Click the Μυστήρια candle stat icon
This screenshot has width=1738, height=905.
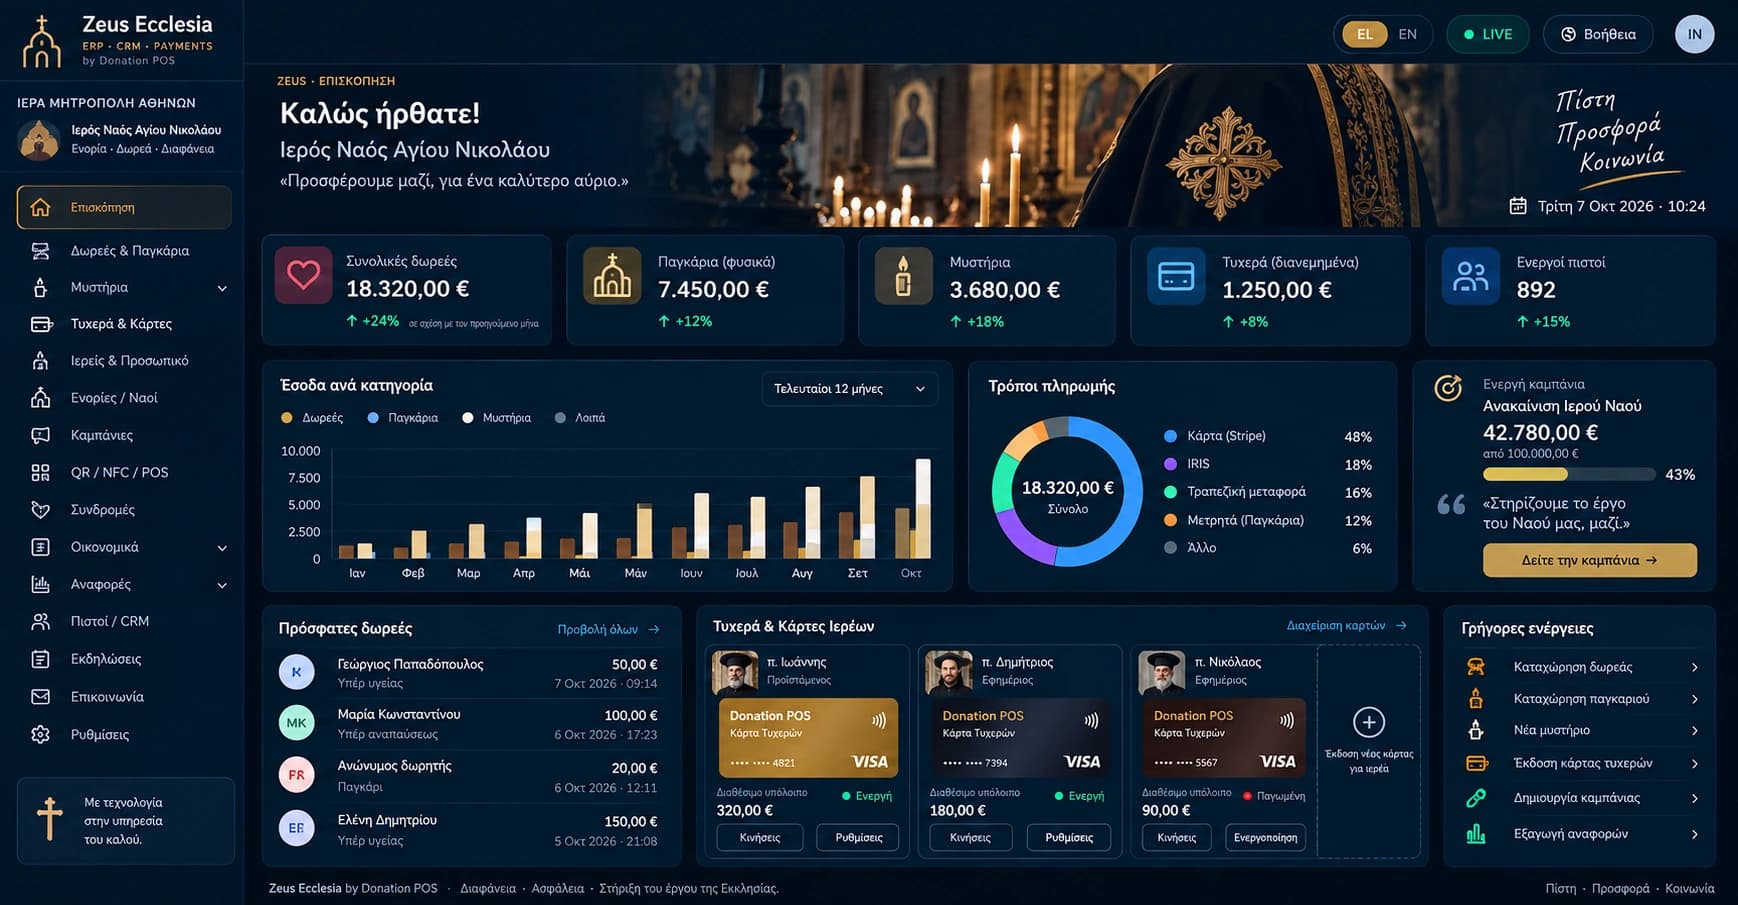903,276
